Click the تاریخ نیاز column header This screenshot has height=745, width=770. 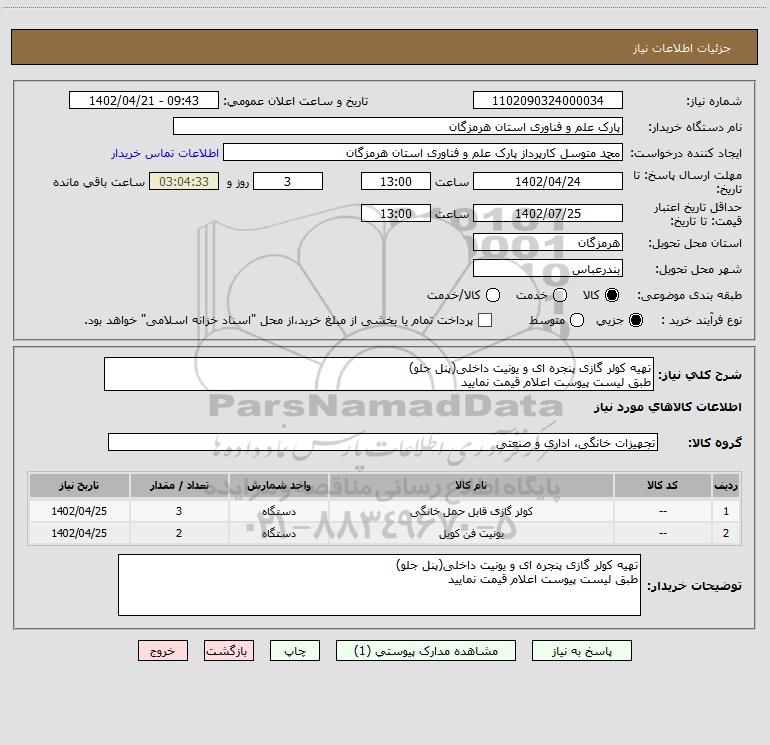[79, 485]
